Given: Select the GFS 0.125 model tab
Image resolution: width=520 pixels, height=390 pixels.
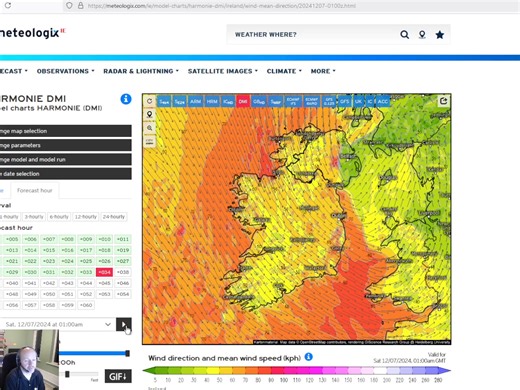Looking at the screenshot, I should [x=329, y=101].
